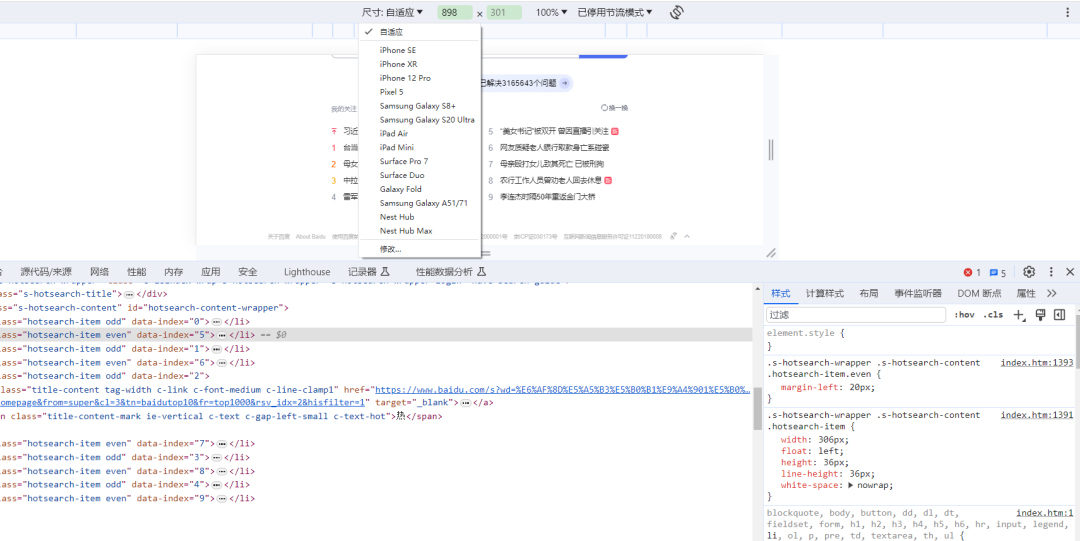
Task: Toggle the .cls class editor button
Action: [x=993, y=315]
